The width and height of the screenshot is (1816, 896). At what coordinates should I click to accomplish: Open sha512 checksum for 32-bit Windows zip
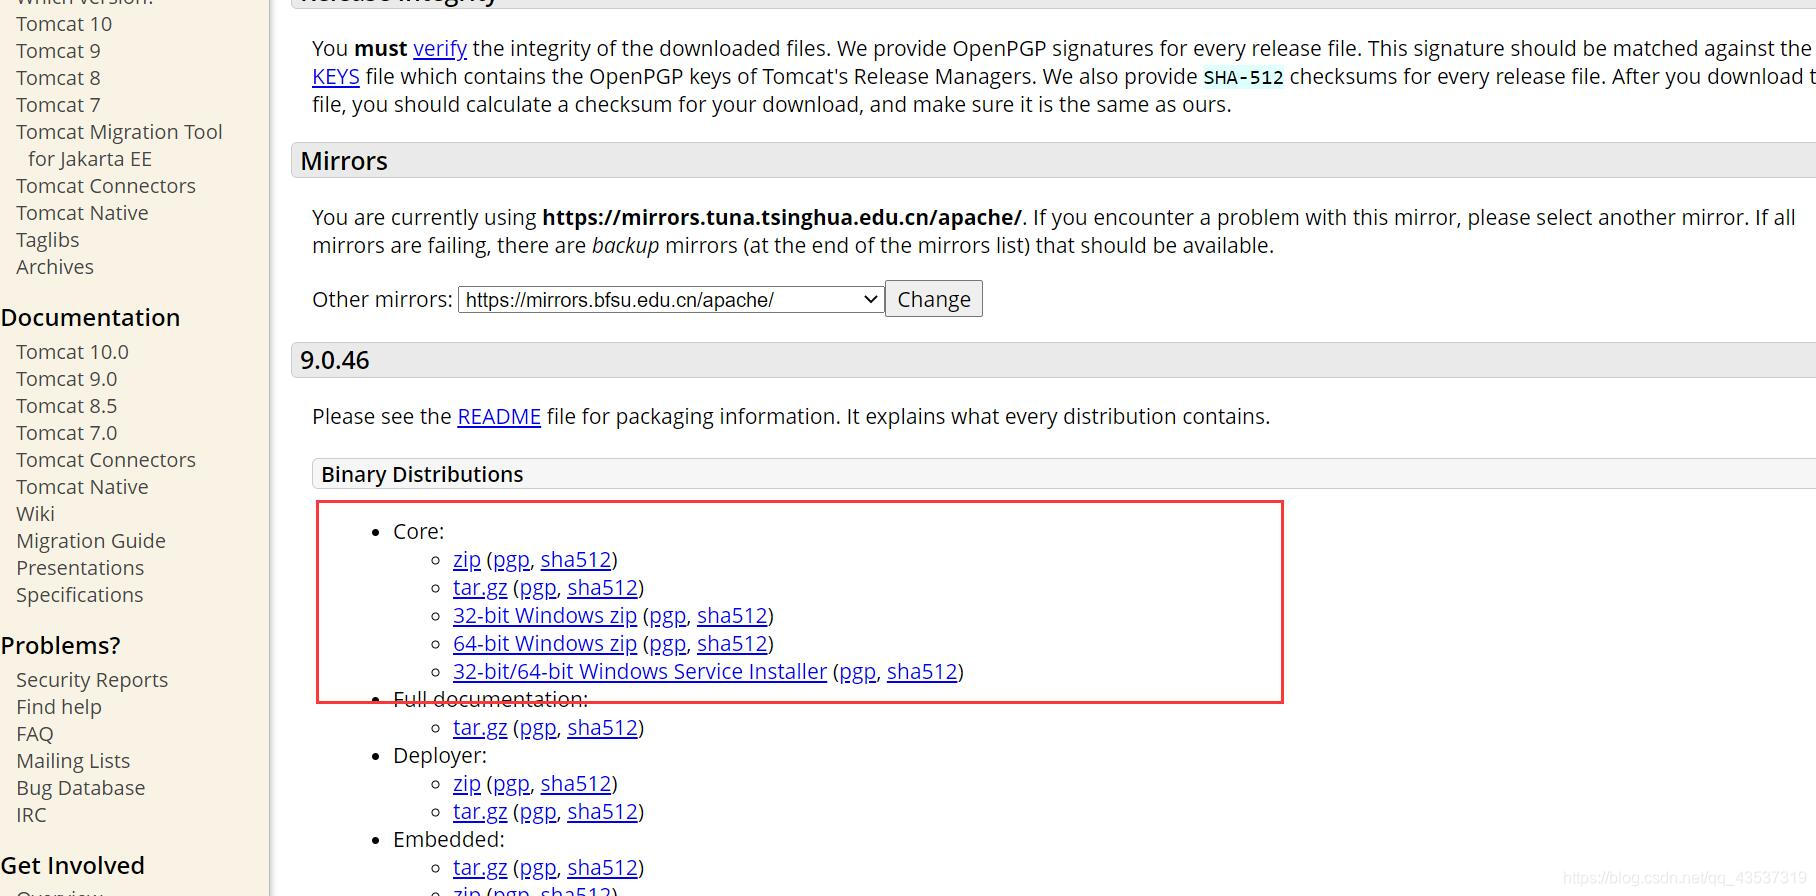[x=732, y=616]
